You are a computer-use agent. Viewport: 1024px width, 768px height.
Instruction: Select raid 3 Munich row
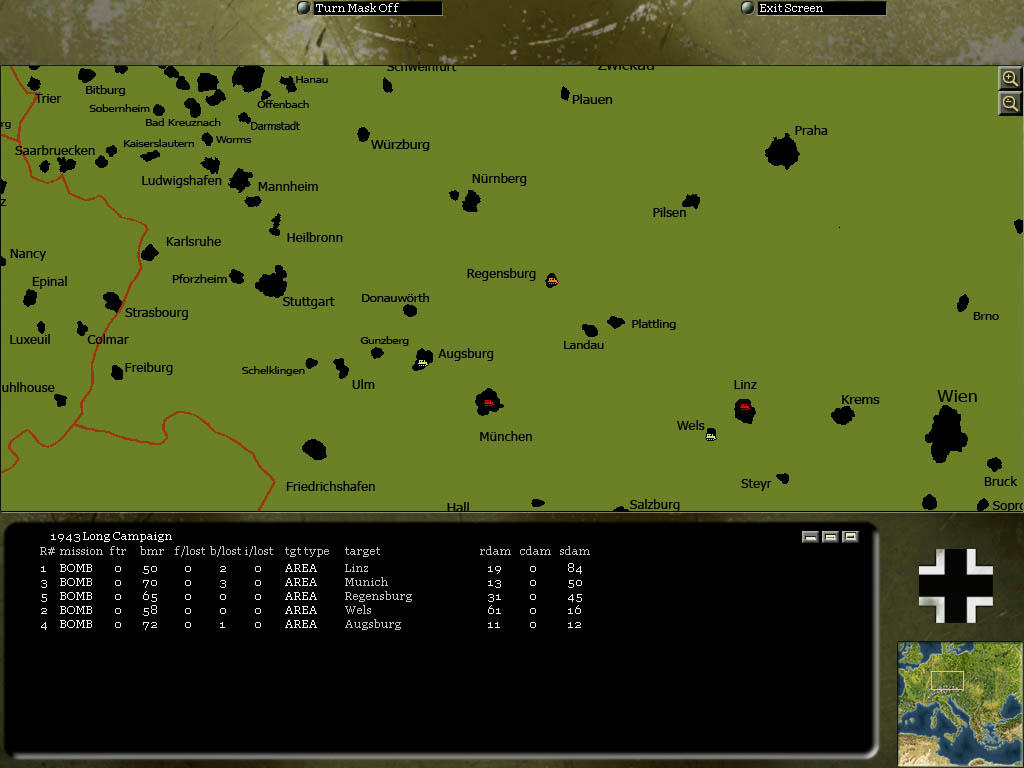(311, 582)
